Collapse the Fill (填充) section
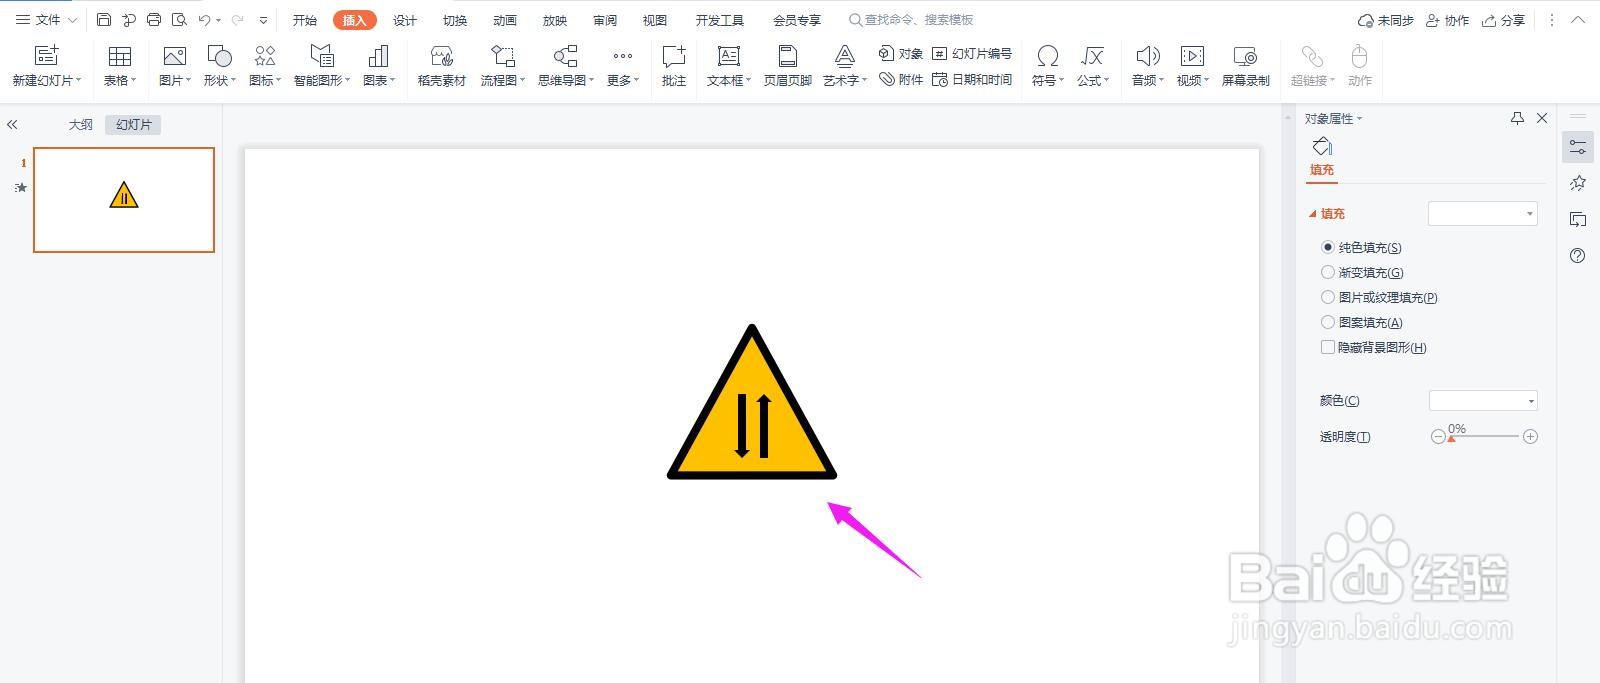The image size is (1600, 683). (x=1313, y=213)
